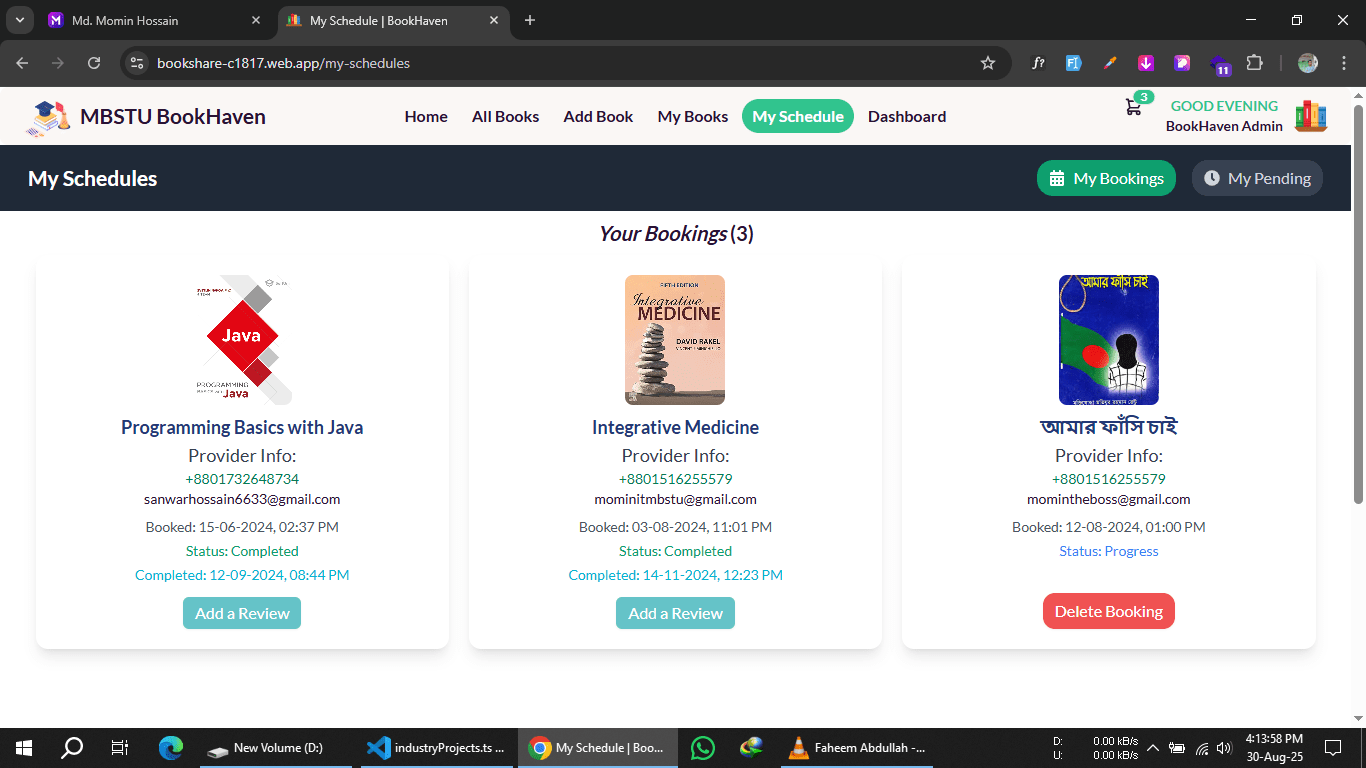The width and height of the screenshot is (1366, 768).
Task: Open the Dashboard nav item
Action: 907,116
